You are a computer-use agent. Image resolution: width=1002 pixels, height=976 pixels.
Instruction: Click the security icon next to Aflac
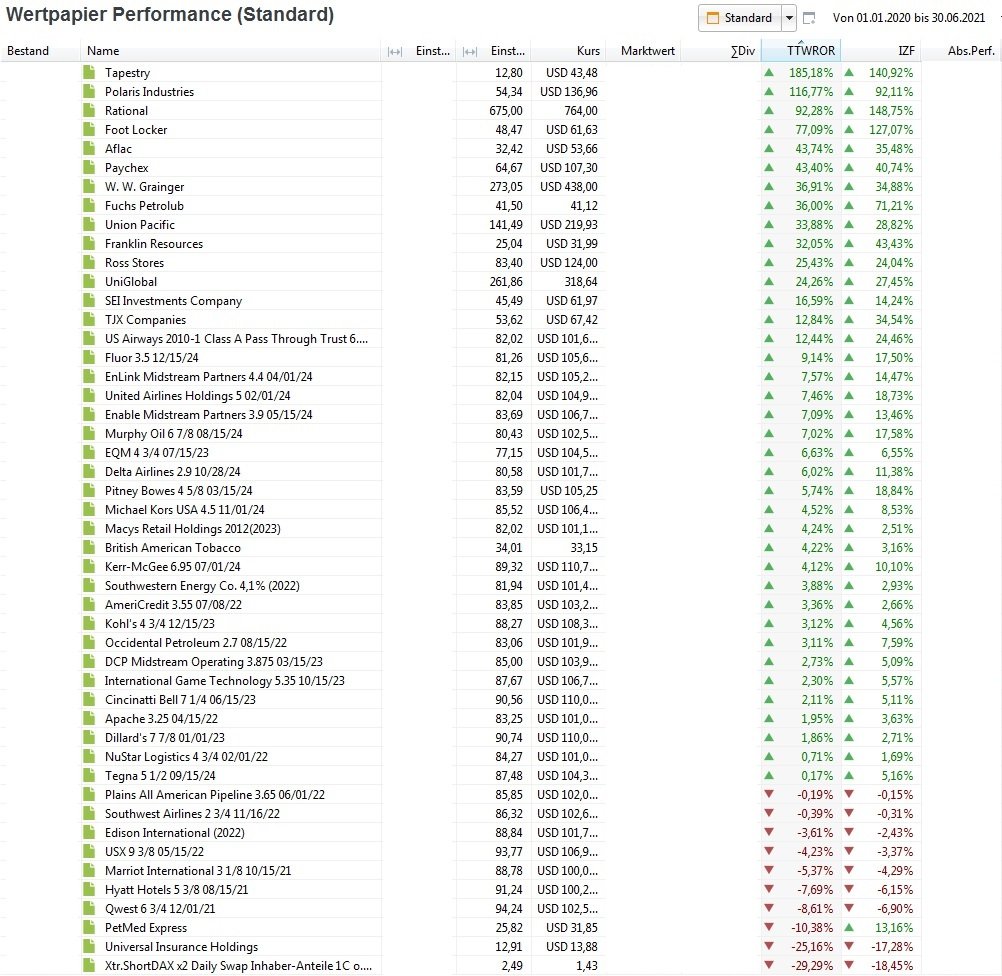coord(89,148)
